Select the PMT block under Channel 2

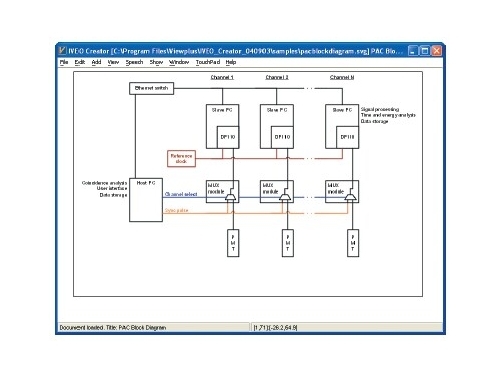pos(288,243)
